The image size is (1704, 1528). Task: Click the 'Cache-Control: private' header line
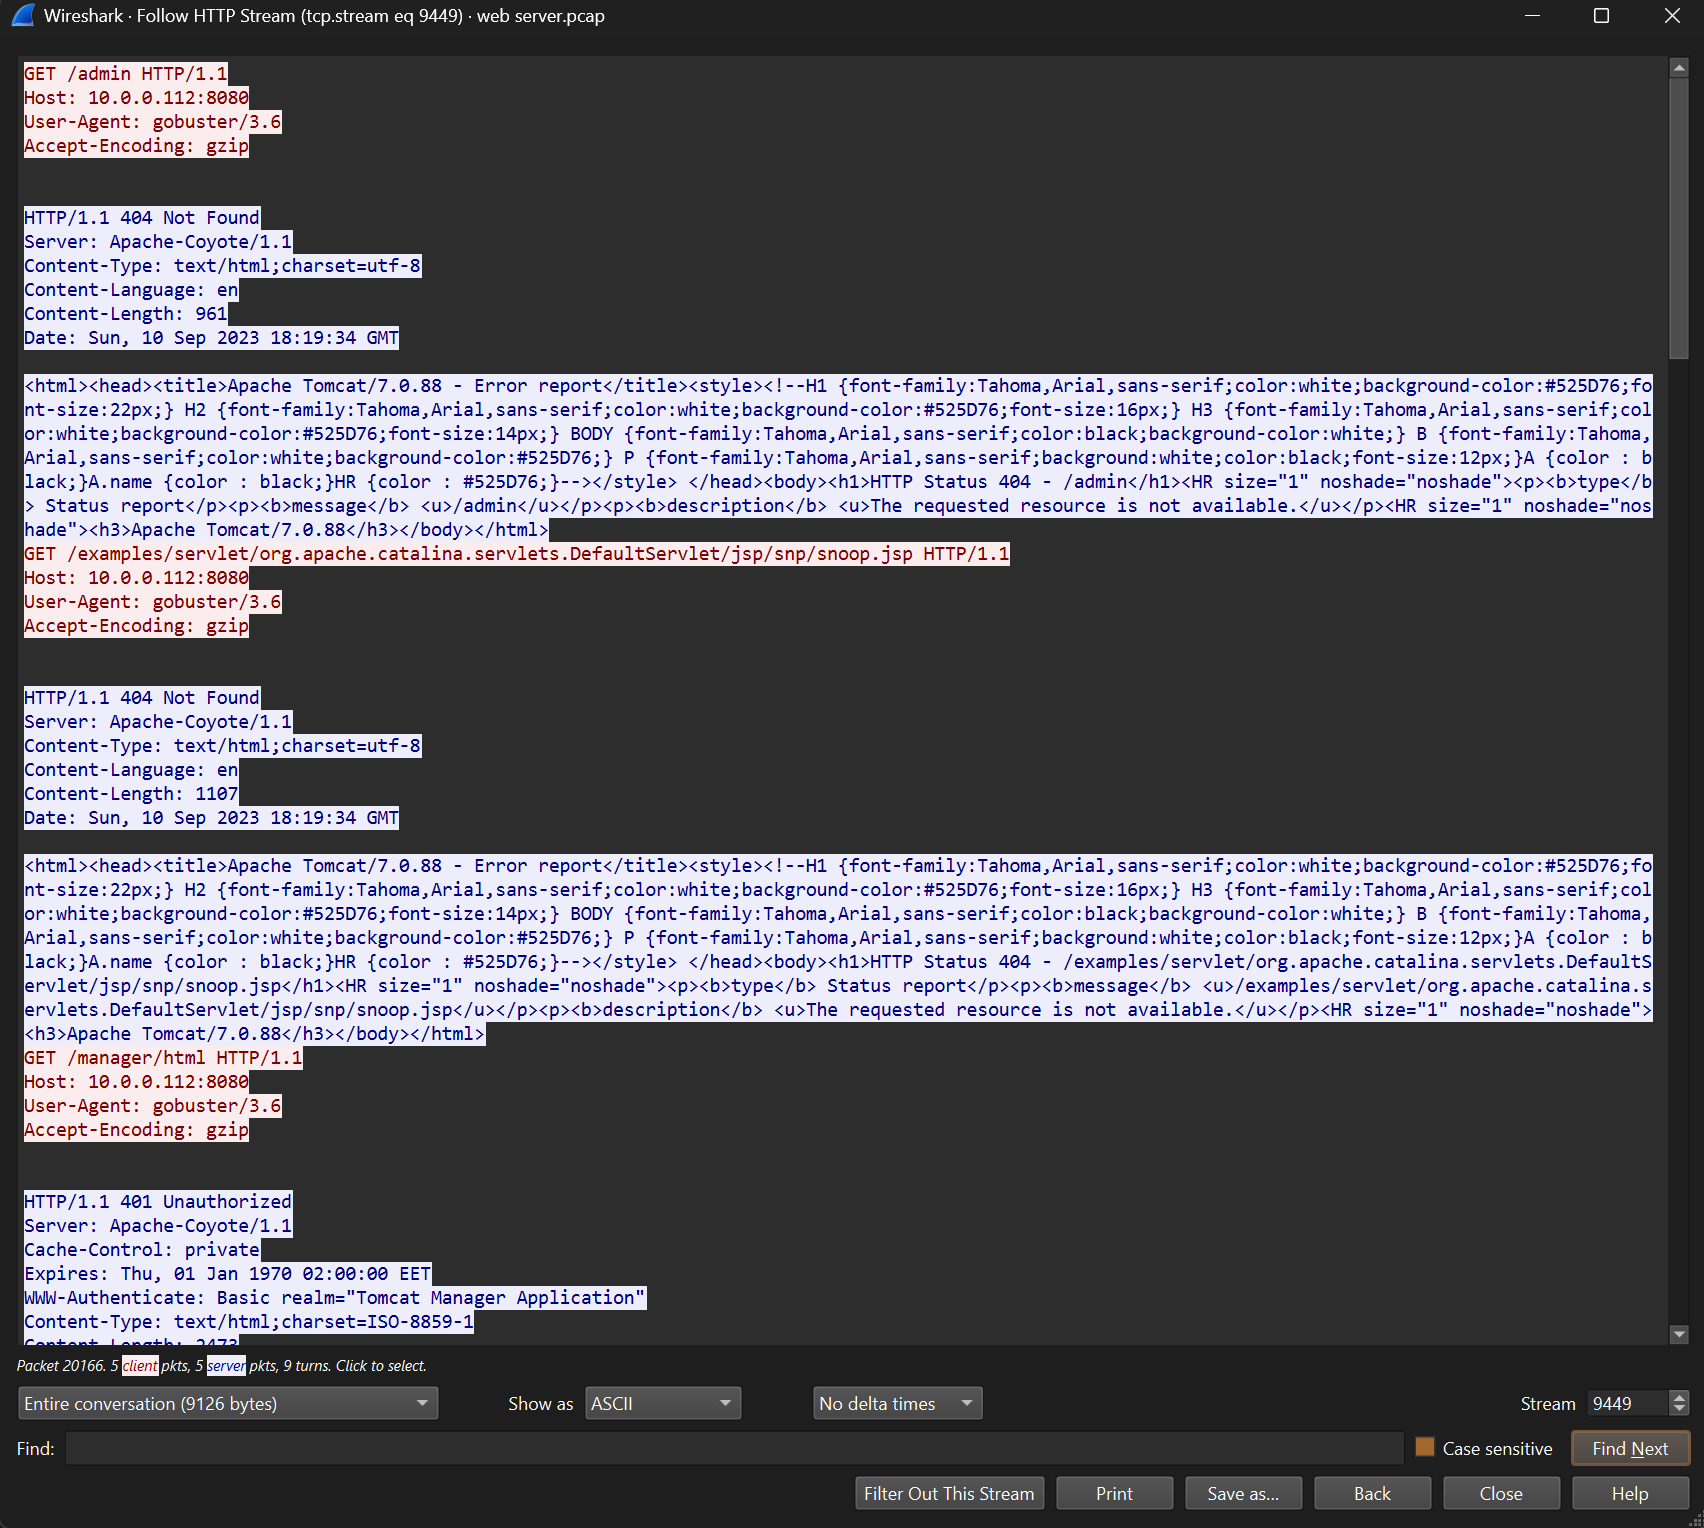[142, 1250]
